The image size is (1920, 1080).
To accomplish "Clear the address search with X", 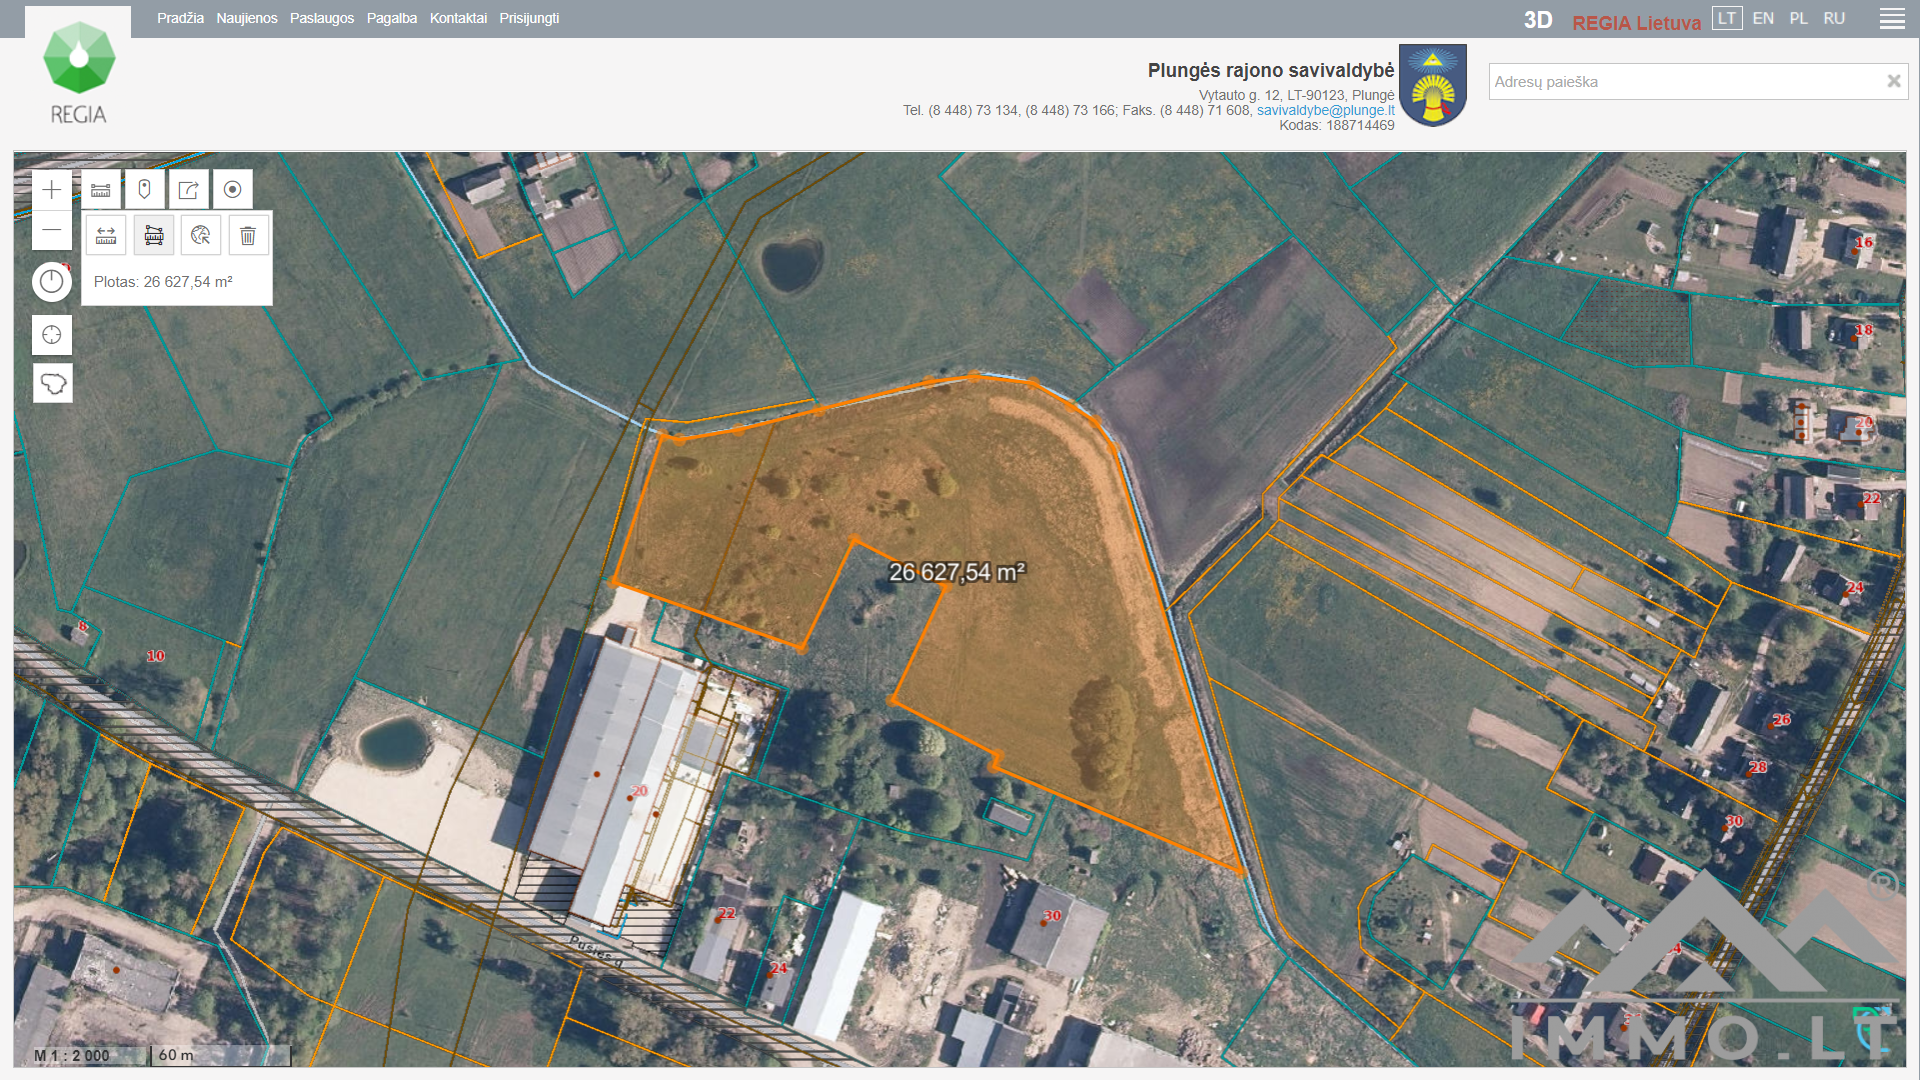I will (x=1893, y=82).
